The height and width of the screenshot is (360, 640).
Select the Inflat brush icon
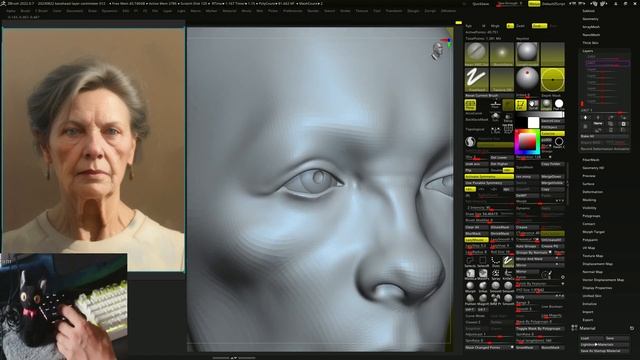[x=483, y=287]
